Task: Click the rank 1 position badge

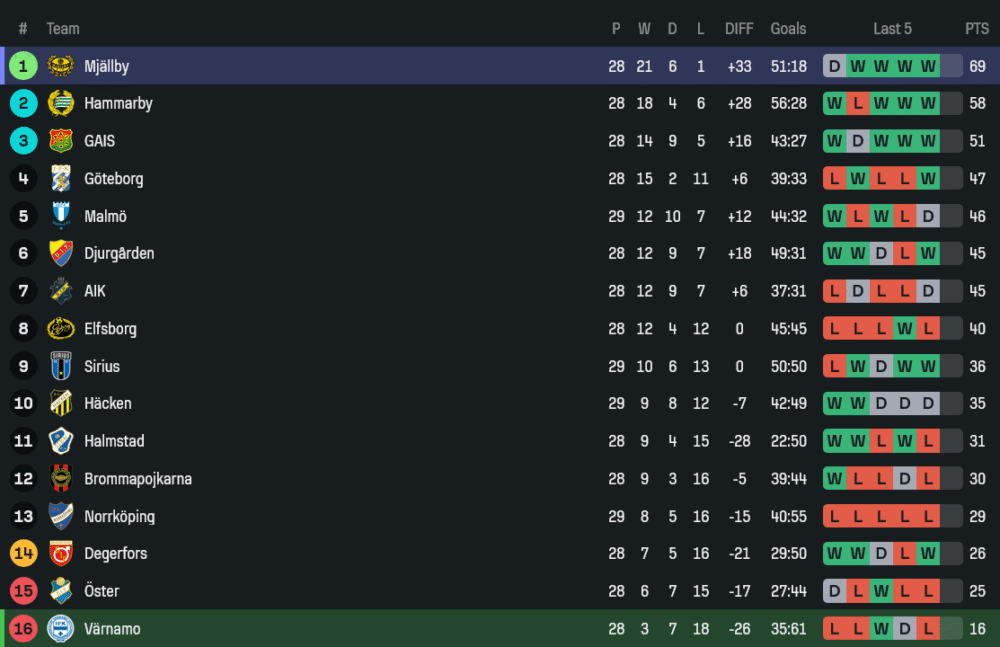Action: pos(23,66)
